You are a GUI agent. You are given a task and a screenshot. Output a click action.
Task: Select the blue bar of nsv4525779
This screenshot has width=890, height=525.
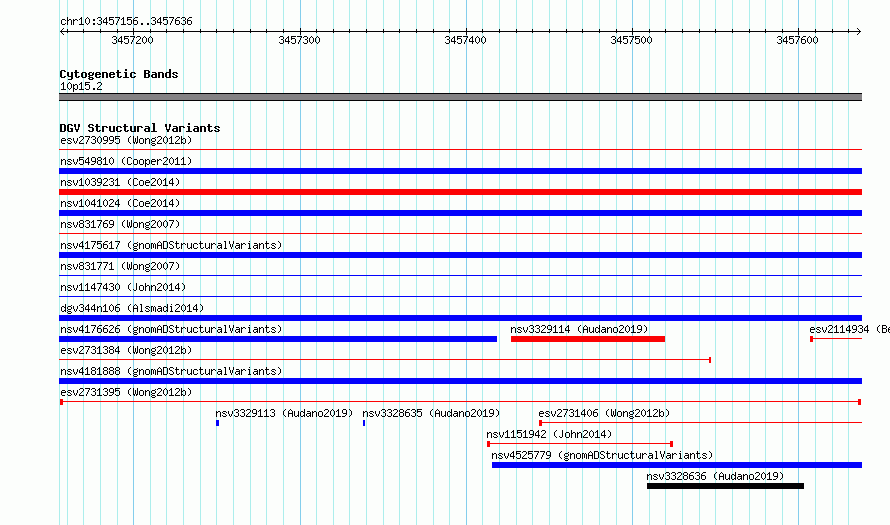(677, 465)
